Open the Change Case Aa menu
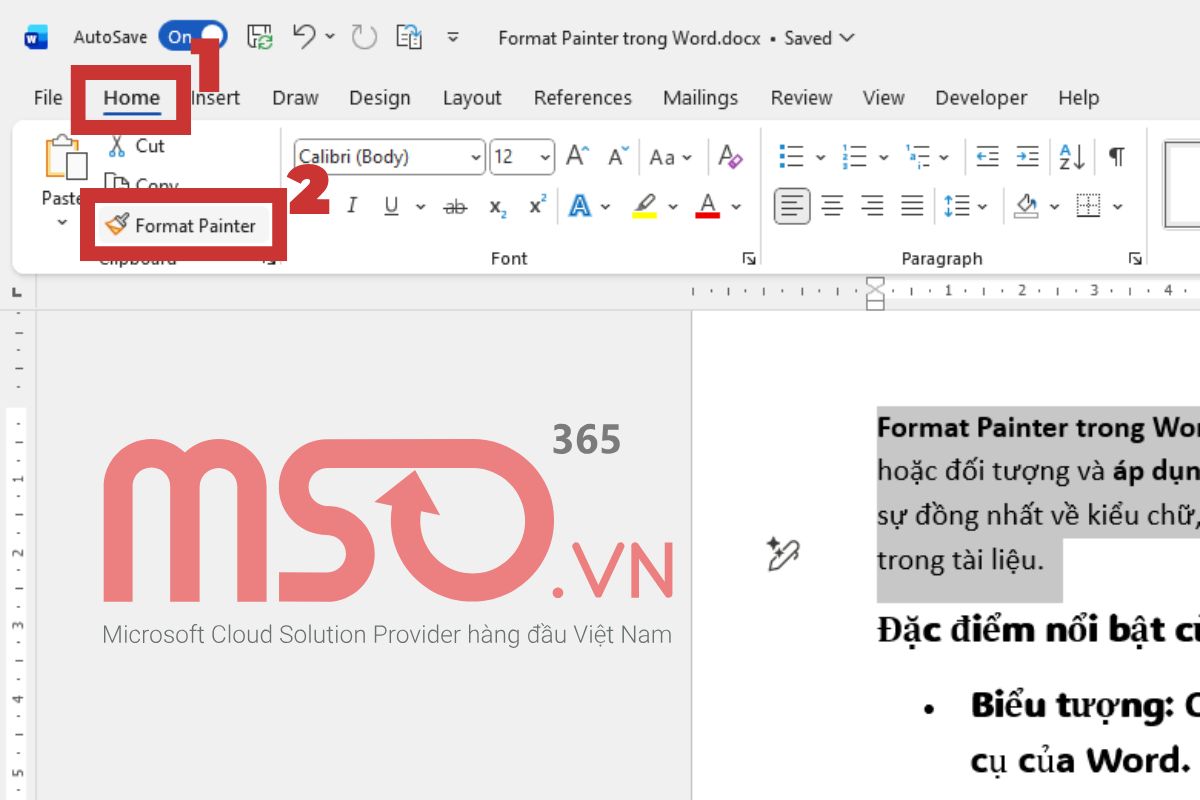 tap(670, 157)
